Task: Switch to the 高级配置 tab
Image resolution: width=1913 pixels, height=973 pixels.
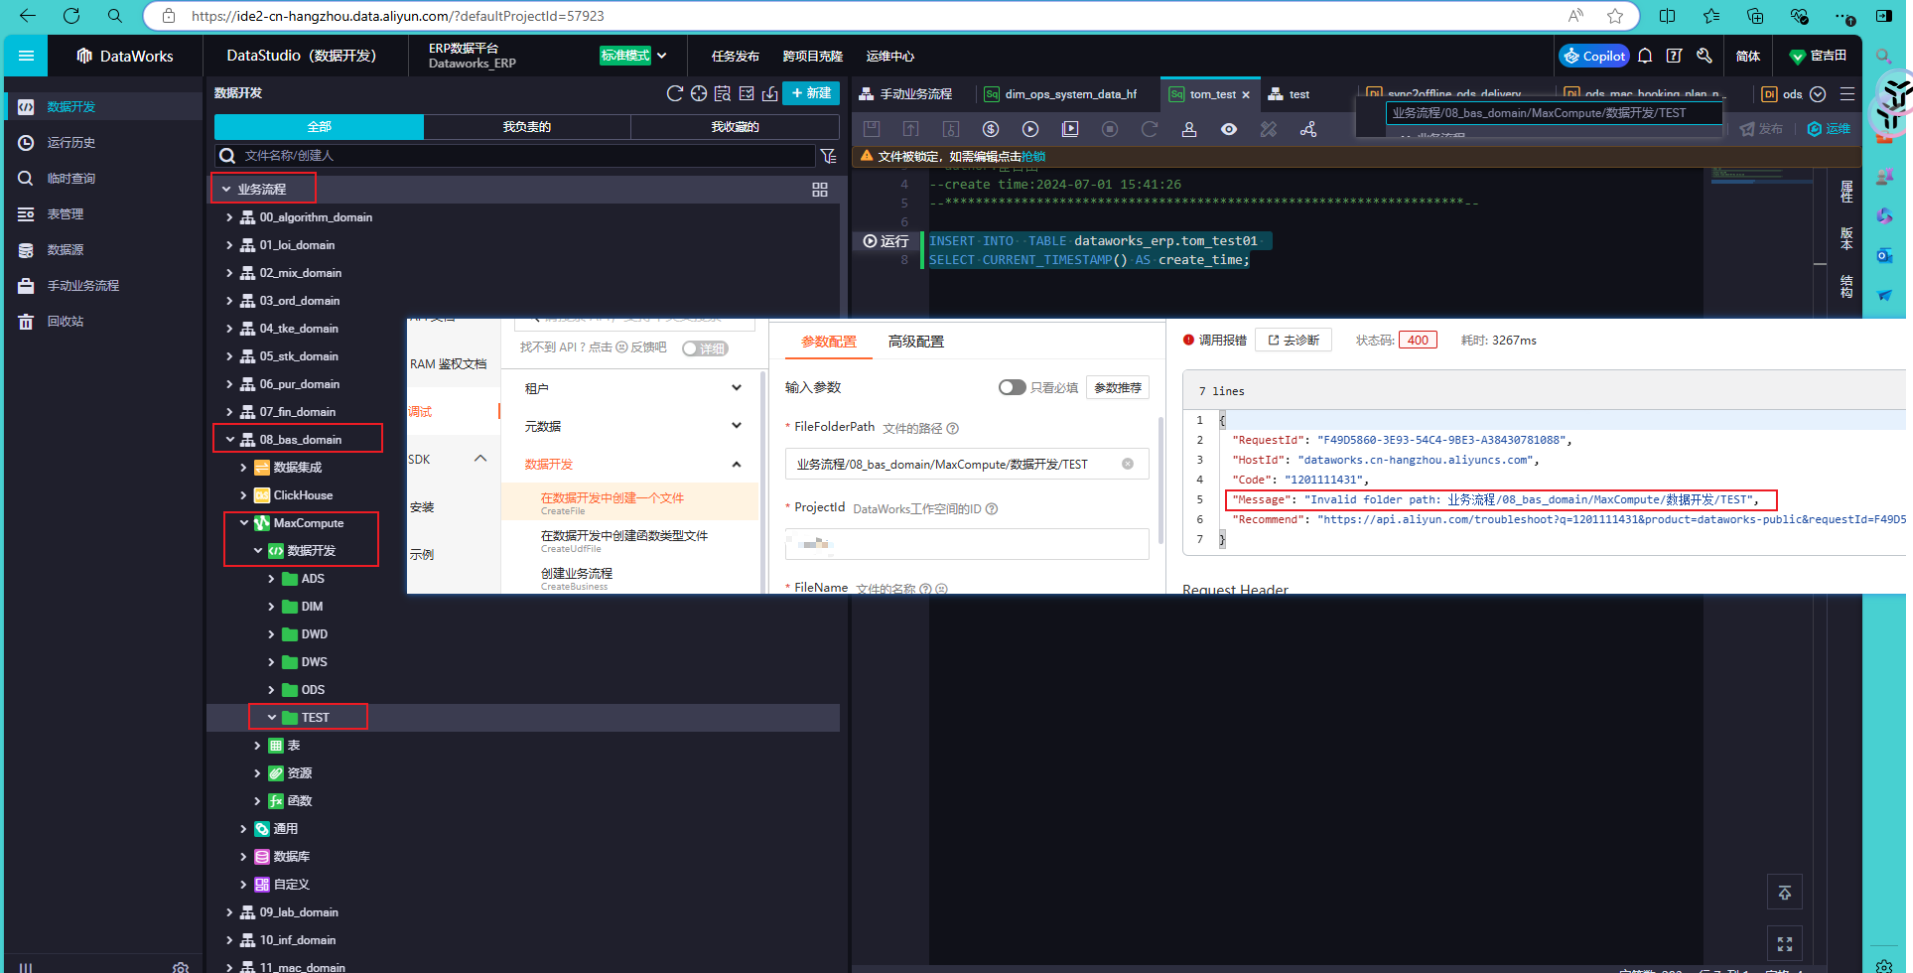Action: click(x=915, y=342)
